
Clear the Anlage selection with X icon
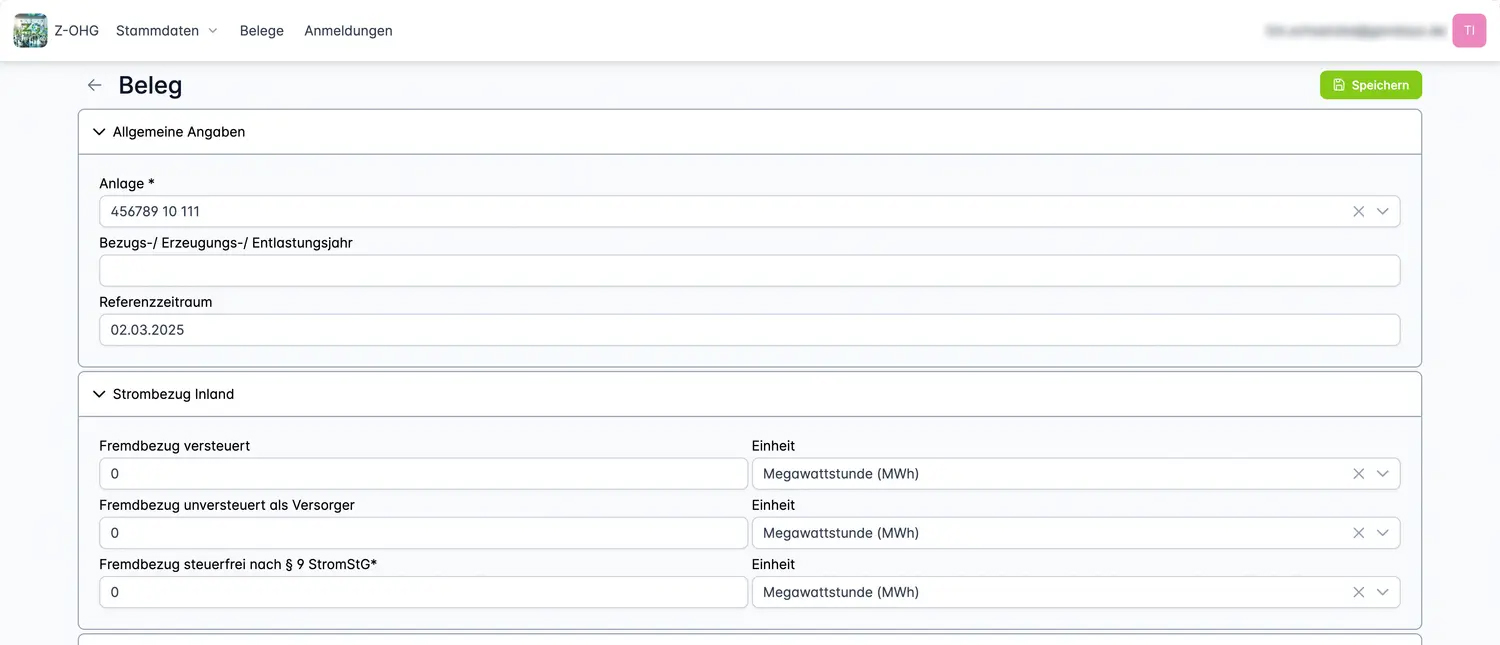tap(1358, 211)
